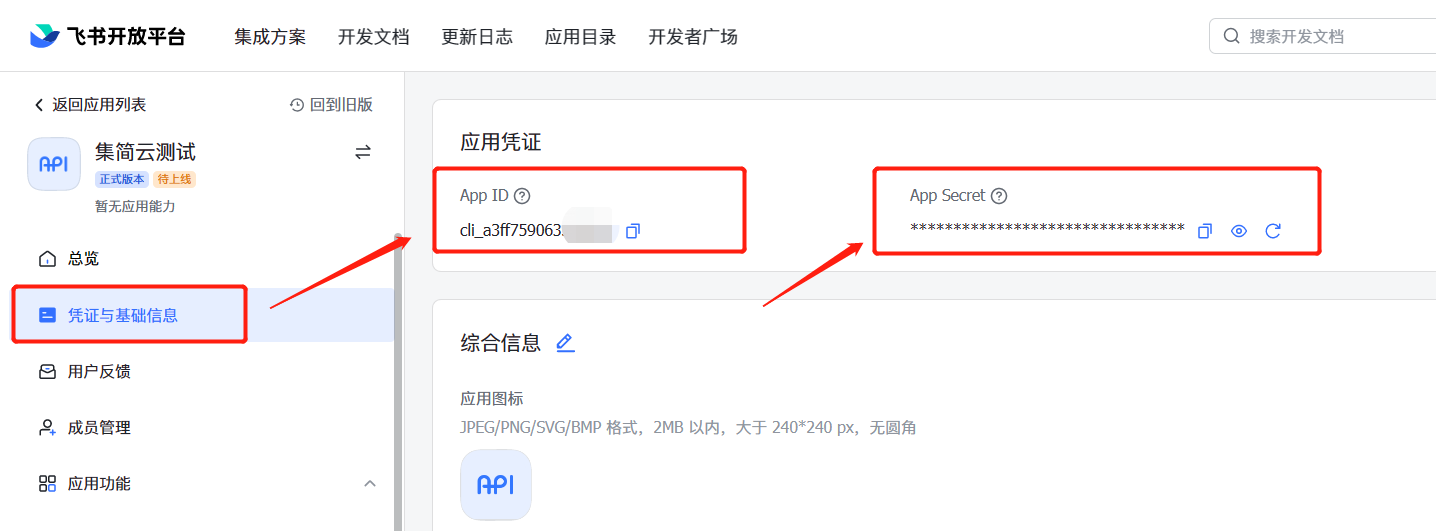This screenshot has height=531, width=1436.
Task: Click the 搜索开发文档 search field
Action: pyautogui.click(x=1323, y=36)
